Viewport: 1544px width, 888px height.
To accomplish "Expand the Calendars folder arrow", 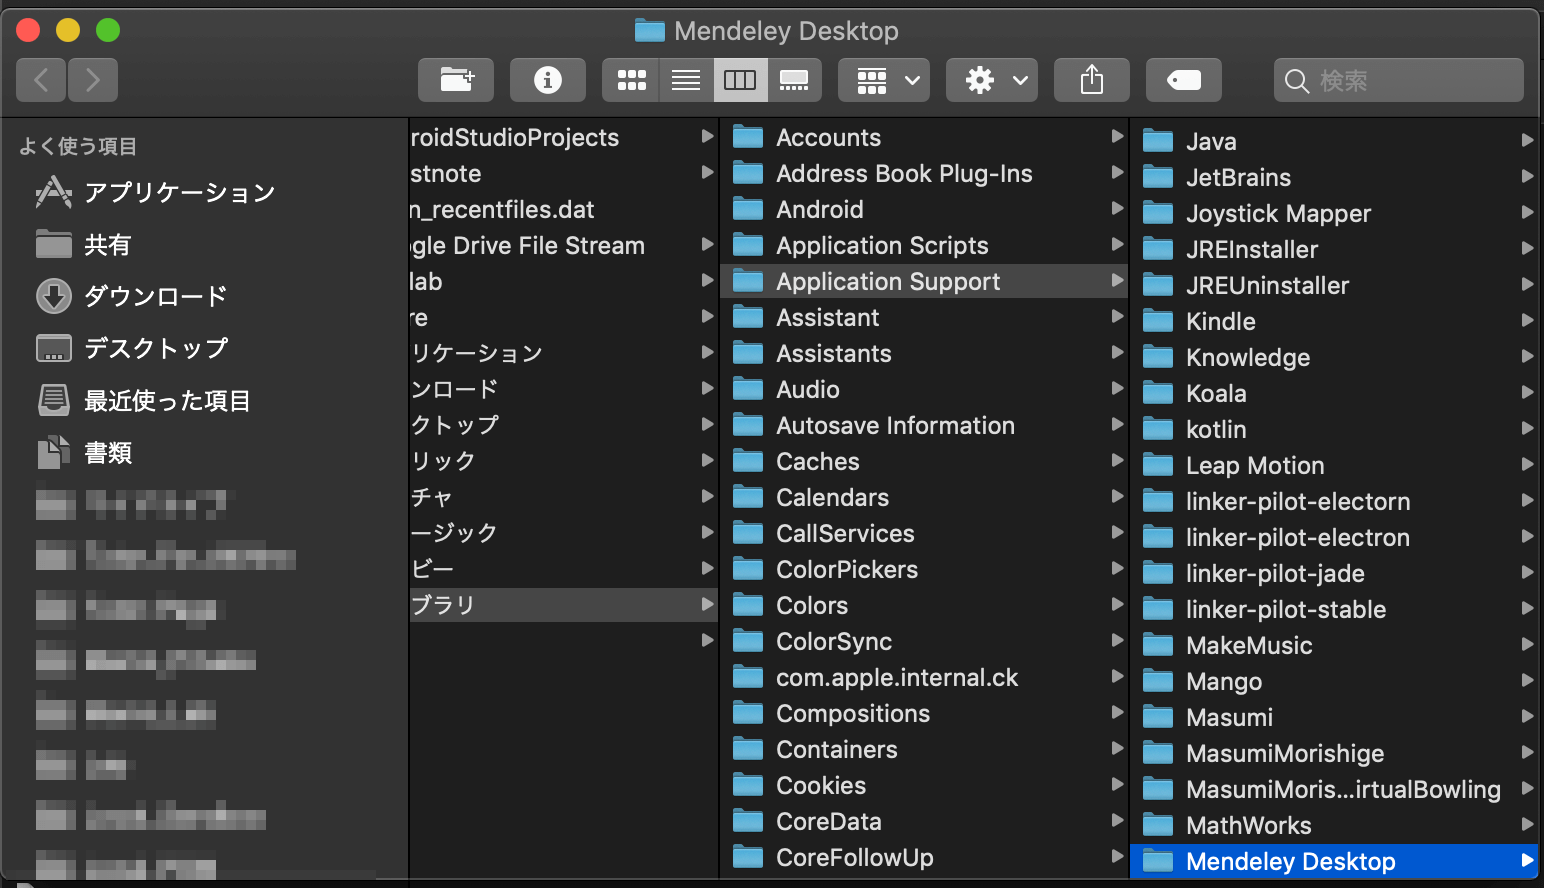I will [1117, 497].
